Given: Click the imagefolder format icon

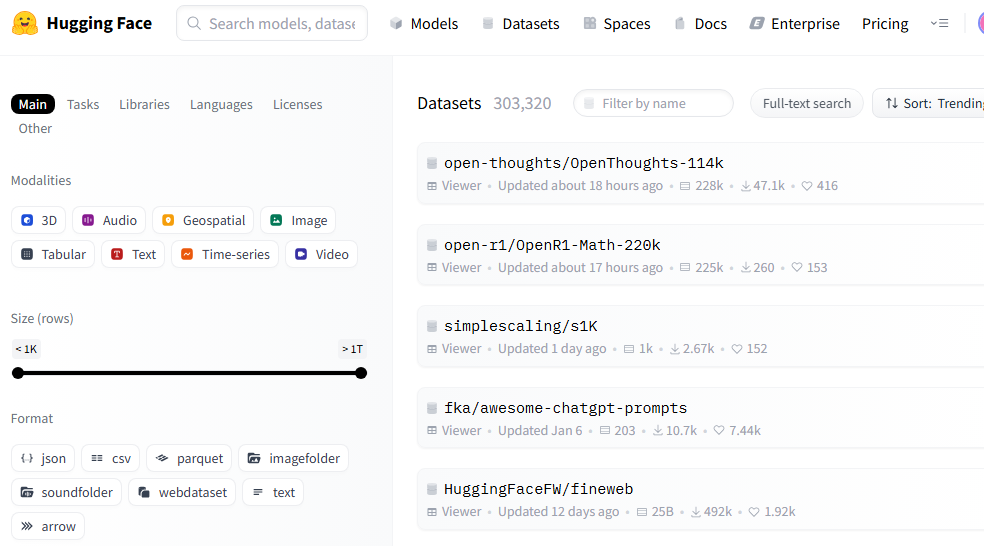Looking at the screenshot, I should [254, 458].
